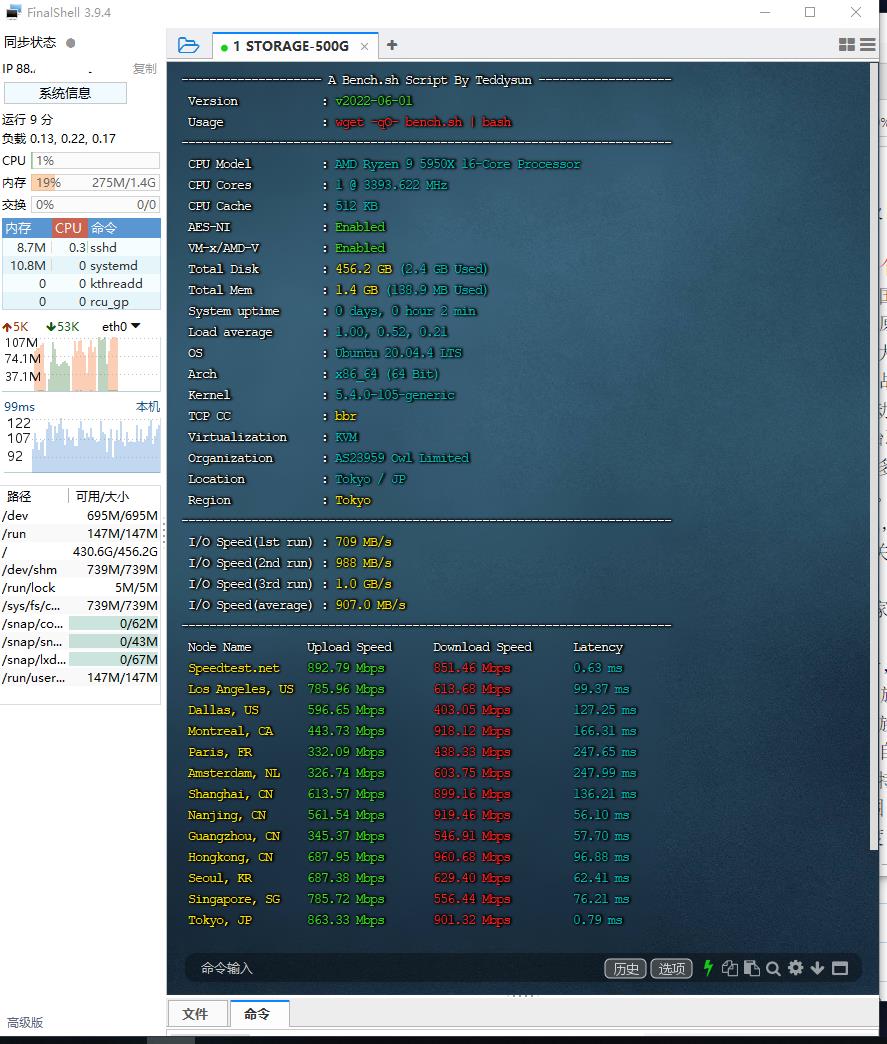
Task: Click the 可用/大小 column header
Action: point(114,496)
